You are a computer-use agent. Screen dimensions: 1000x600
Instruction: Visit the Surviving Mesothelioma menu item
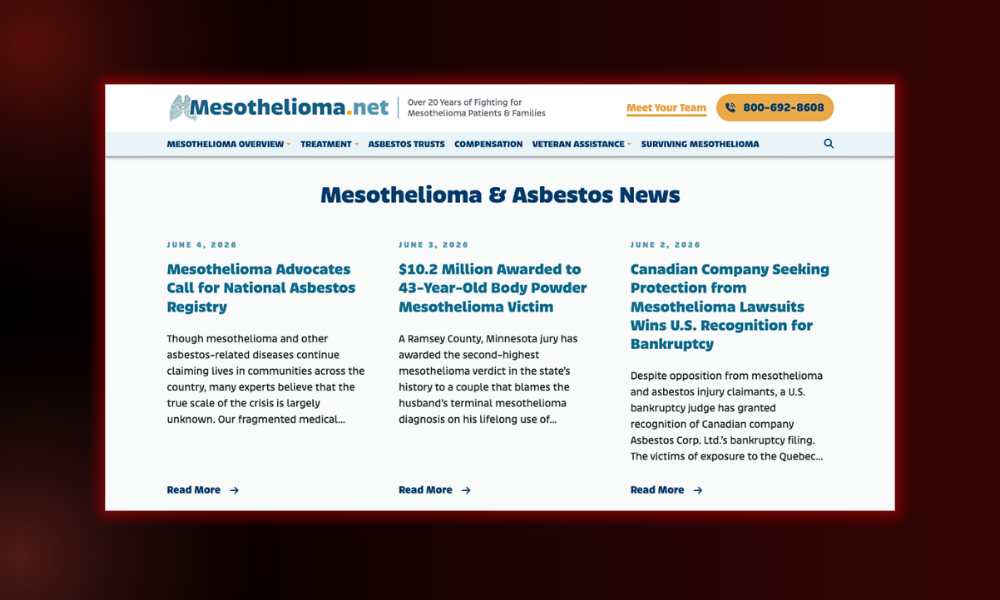tap(700, 144)
